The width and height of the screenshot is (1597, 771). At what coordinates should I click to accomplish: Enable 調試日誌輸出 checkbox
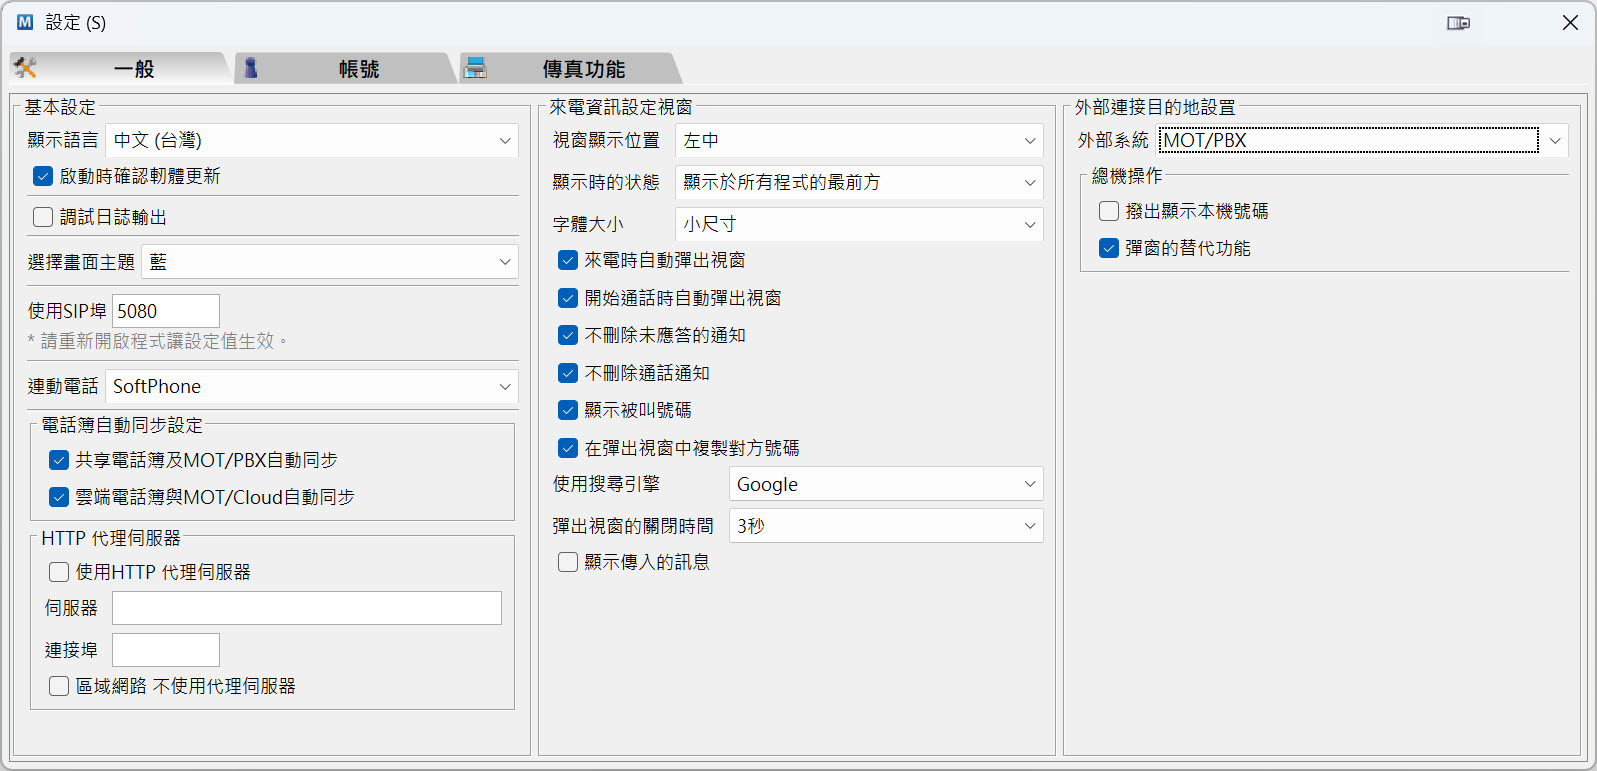click(43, 217)
